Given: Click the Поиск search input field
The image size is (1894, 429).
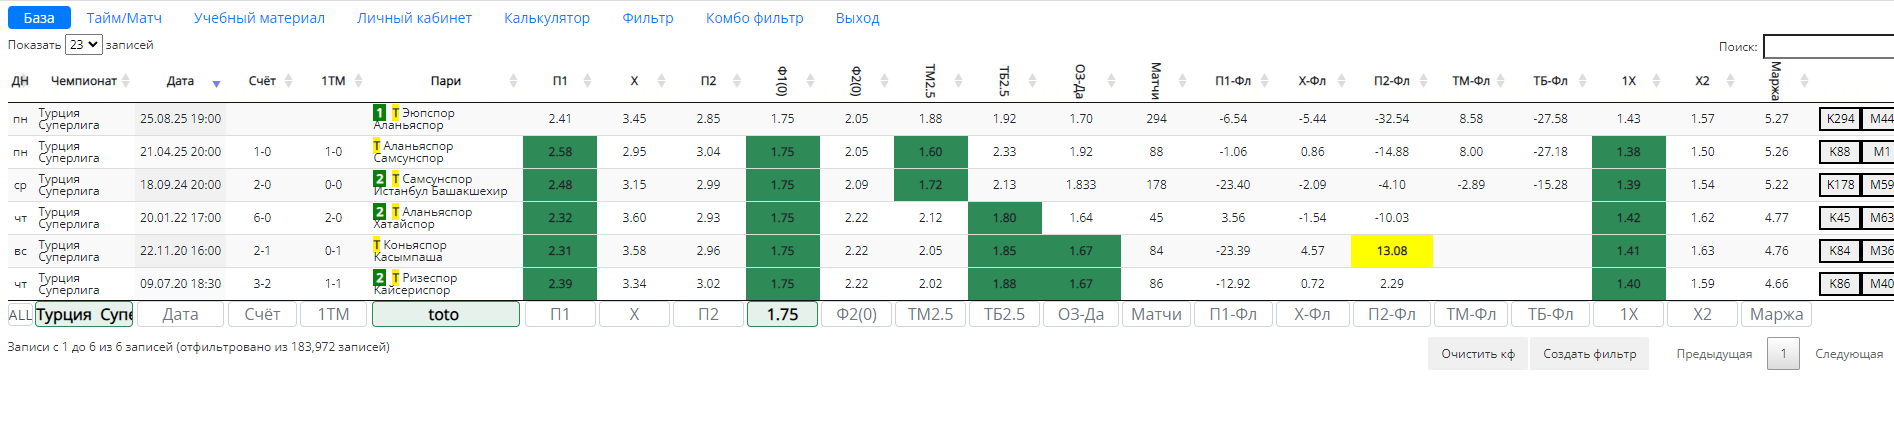Looking at the screenshot, I should (1828, 46).
